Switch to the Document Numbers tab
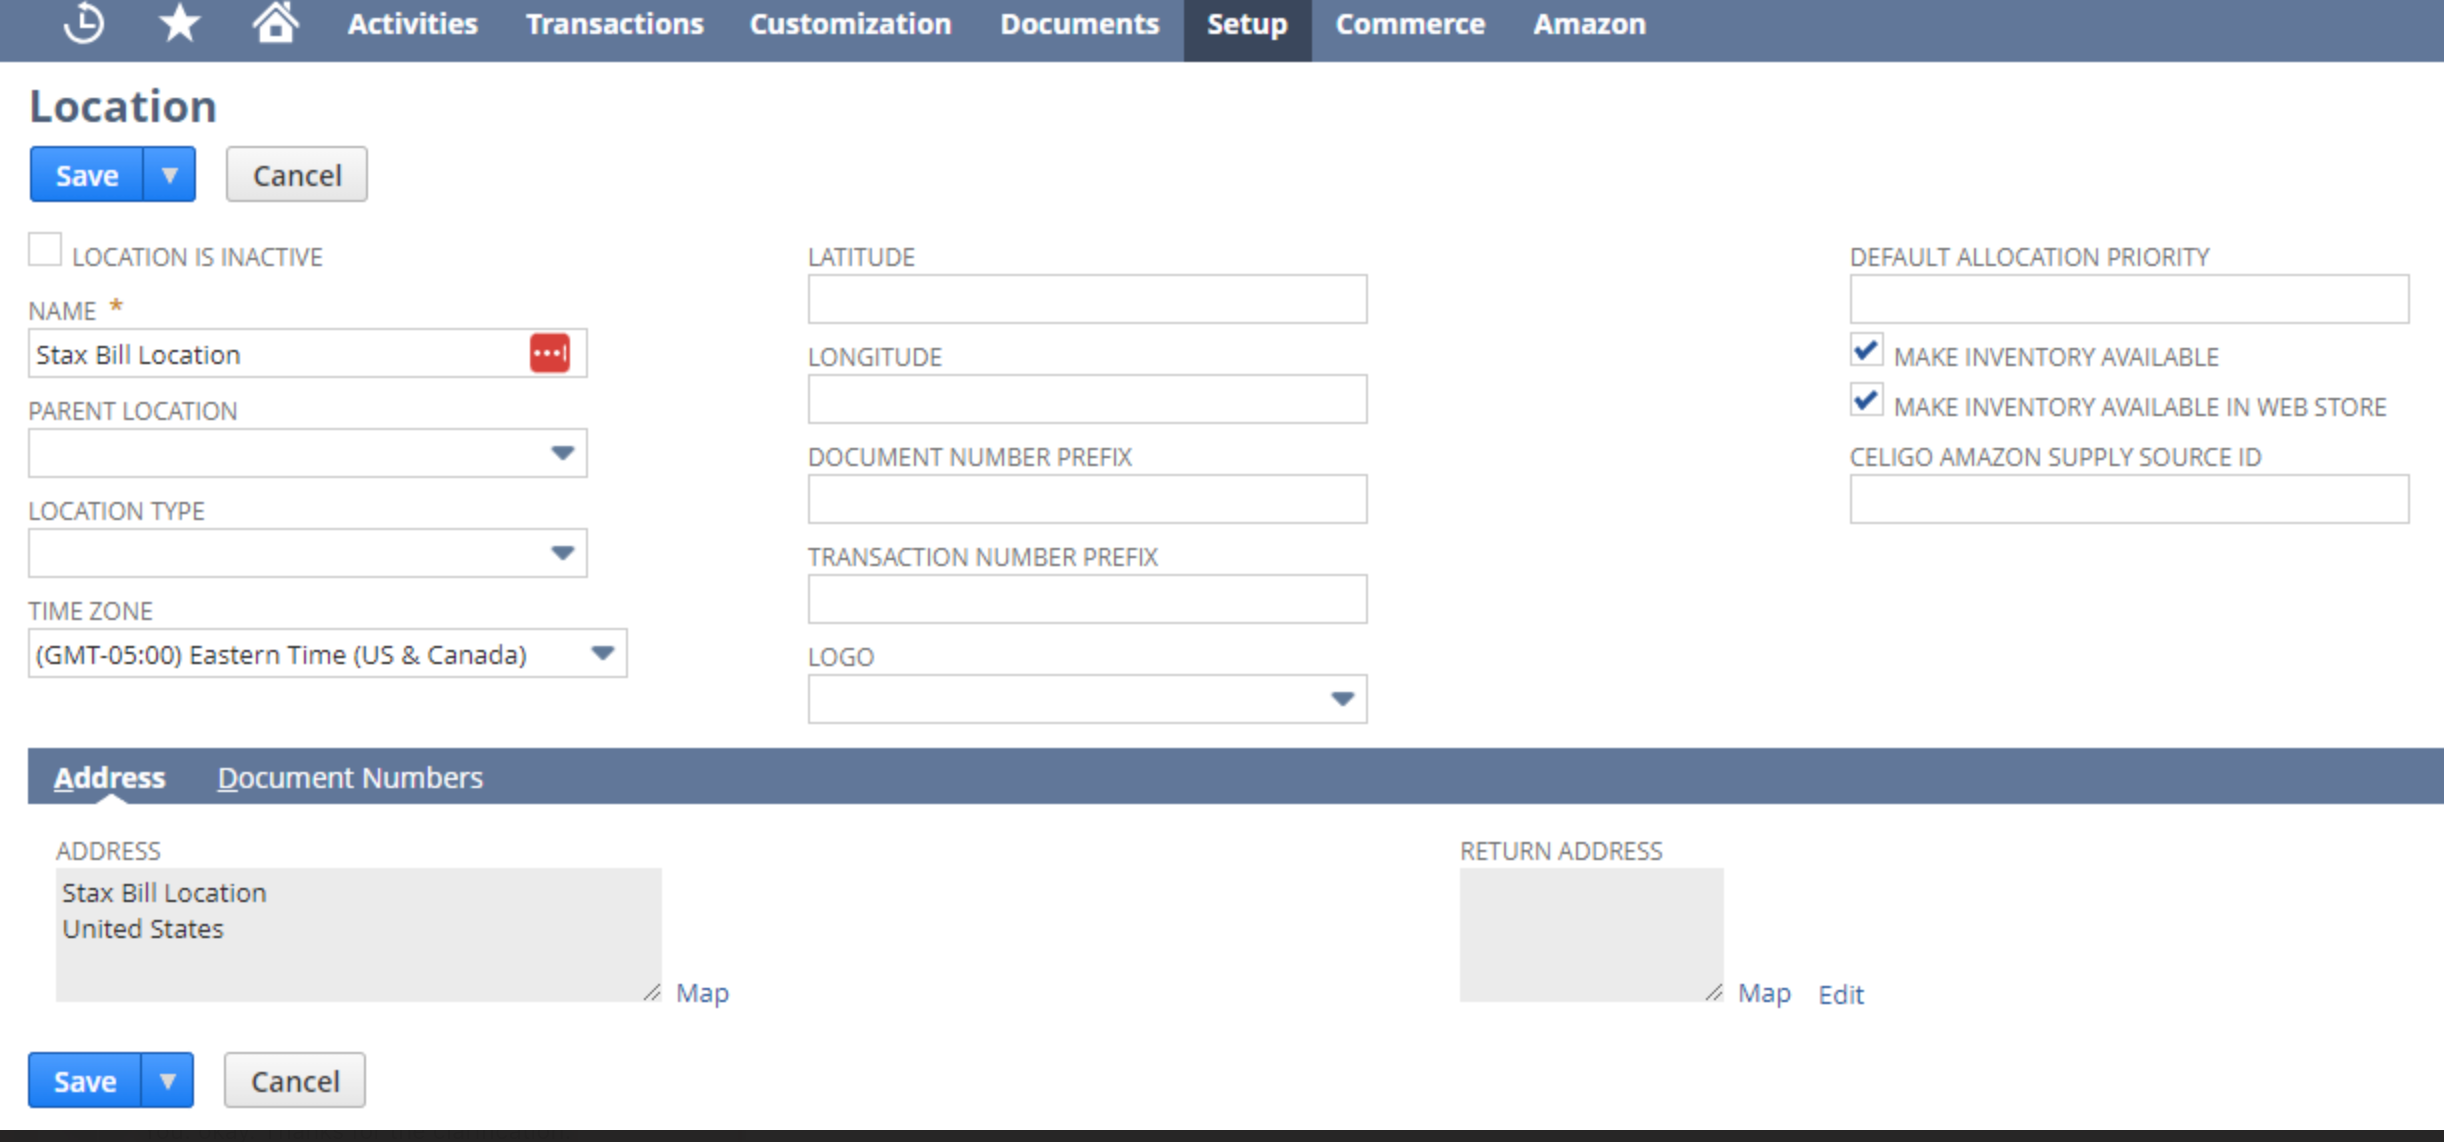 350,777
